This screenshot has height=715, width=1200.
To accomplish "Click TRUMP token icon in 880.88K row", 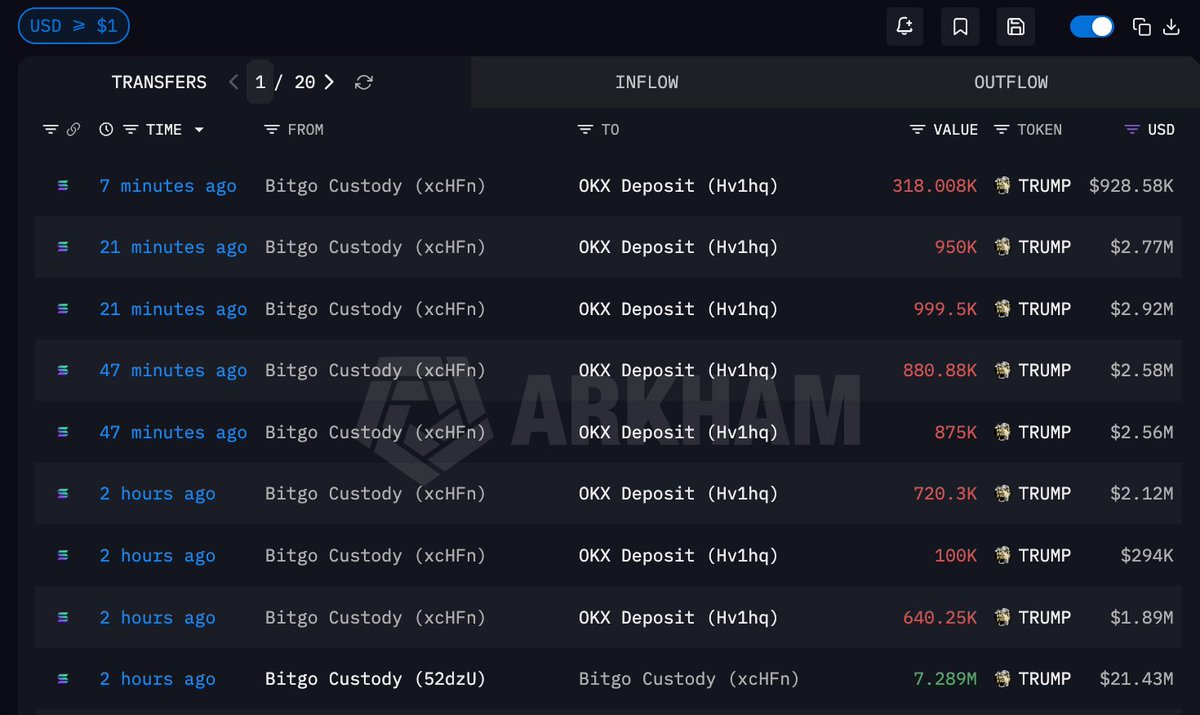I will pos(1003,370).
